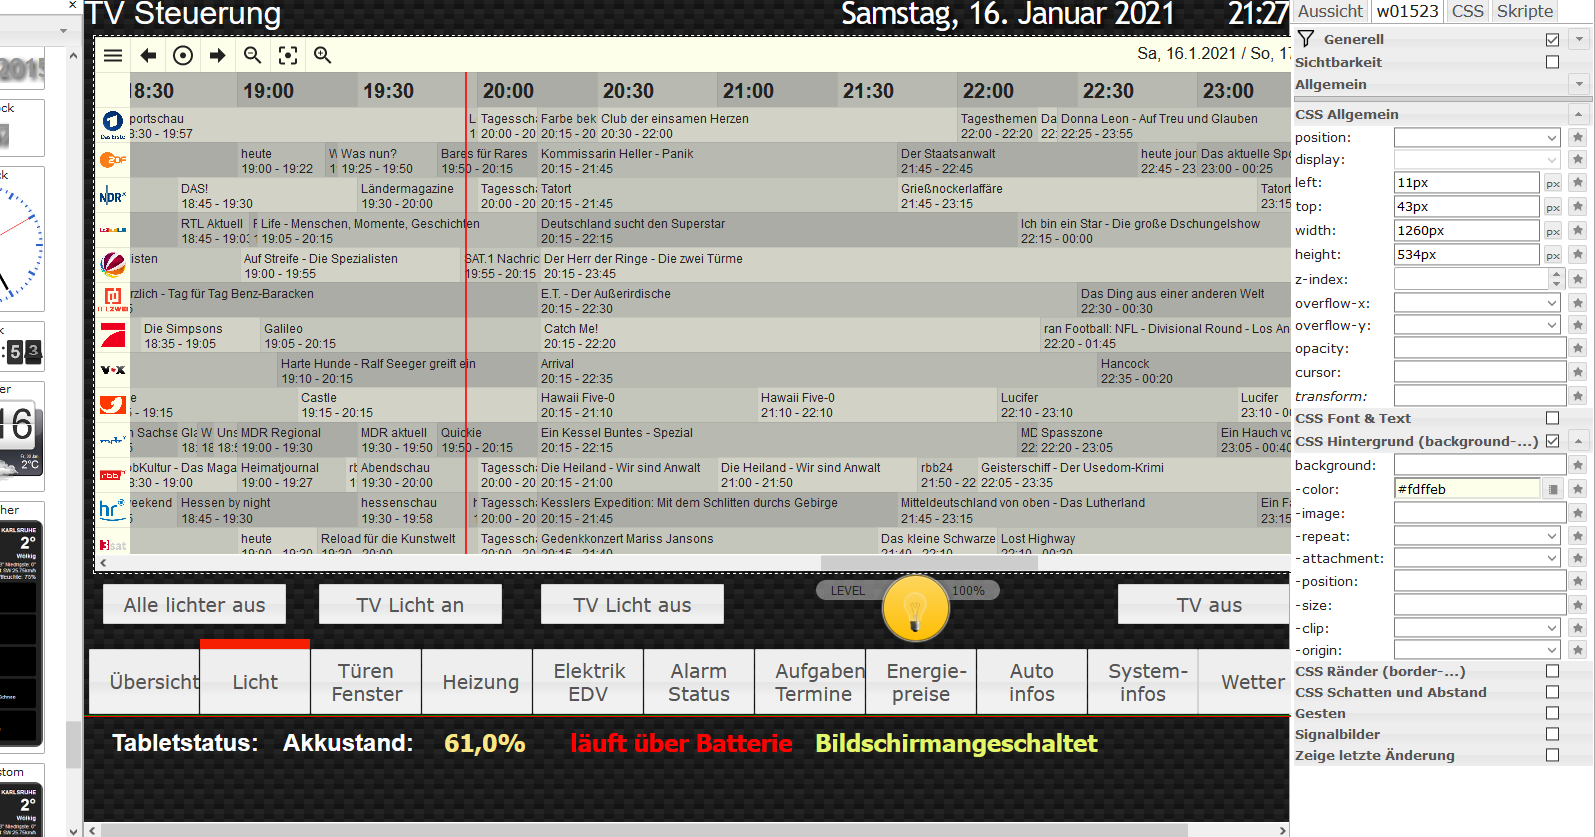Switch to the Skripte tab
1595x837 pixels.
pos(1525,11)
